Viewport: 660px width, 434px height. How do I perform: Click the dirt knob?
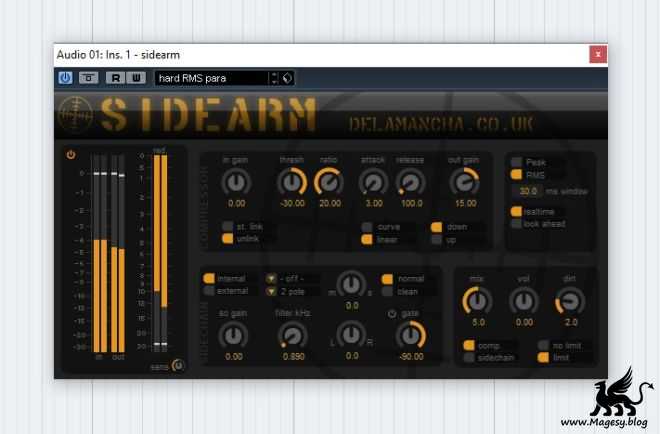[570, 301]
